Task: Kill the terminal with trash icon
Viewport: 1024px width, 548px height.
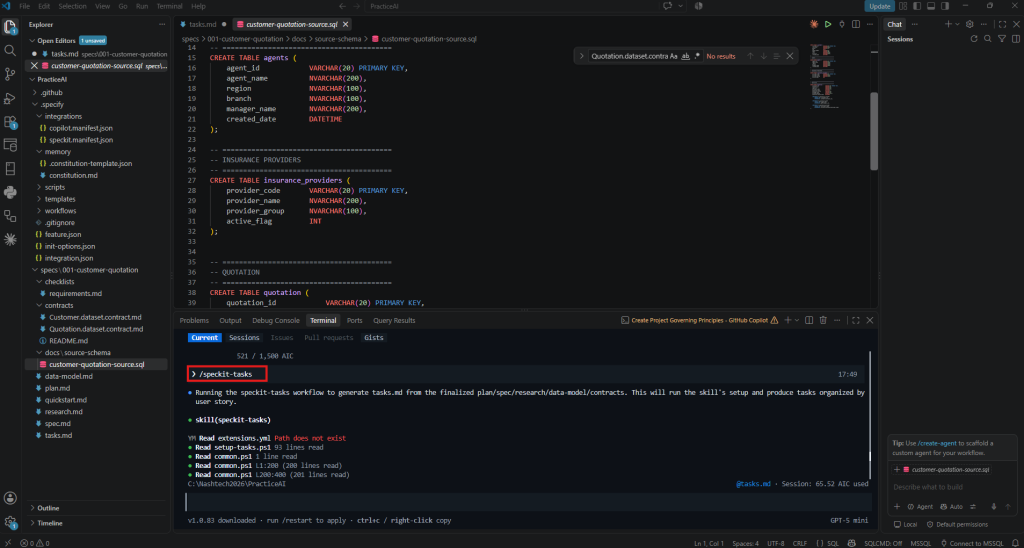Action: (823, 320)
